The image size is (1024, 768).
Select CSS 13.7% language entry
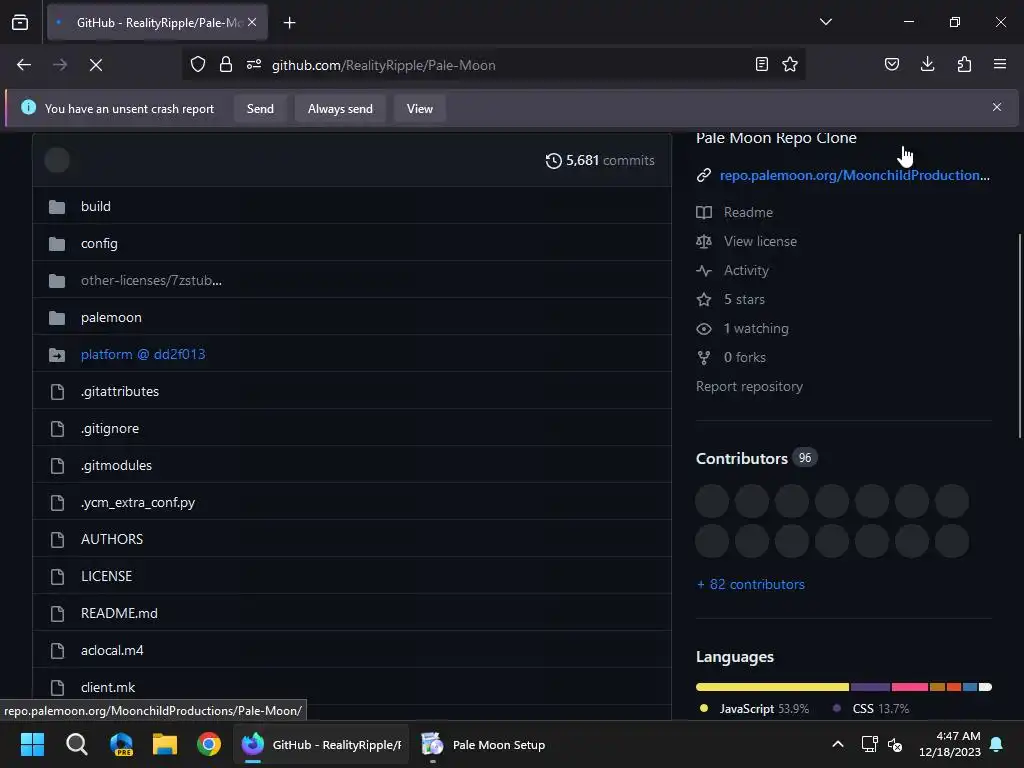[872, 709]
